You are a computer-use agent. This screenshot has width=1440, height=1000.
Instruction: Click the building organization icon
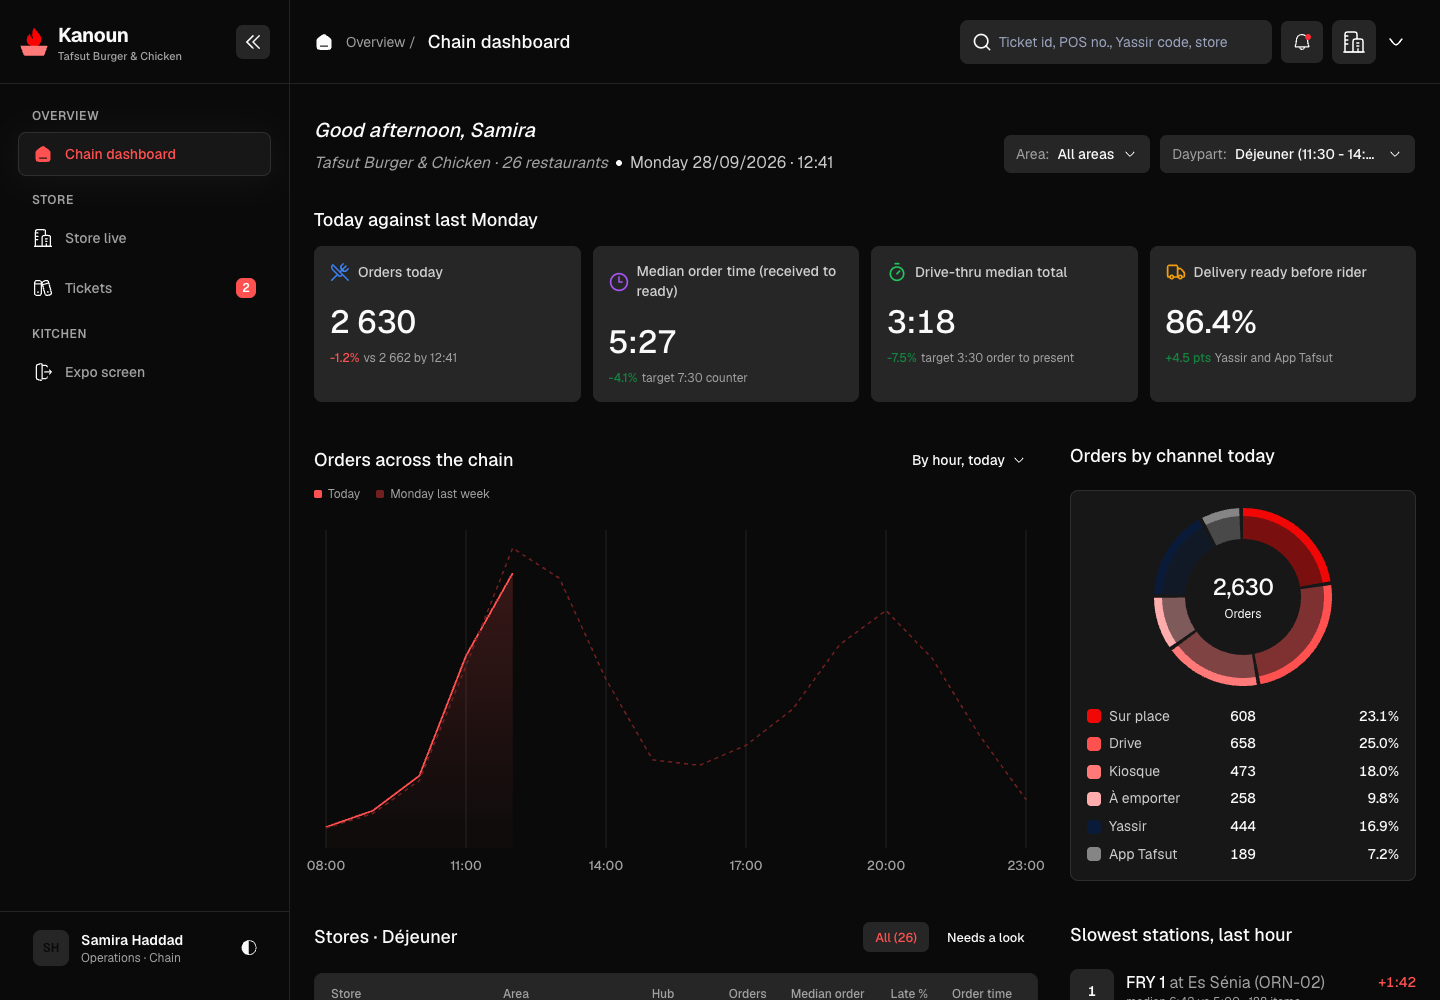click(x=1354, y=42)
